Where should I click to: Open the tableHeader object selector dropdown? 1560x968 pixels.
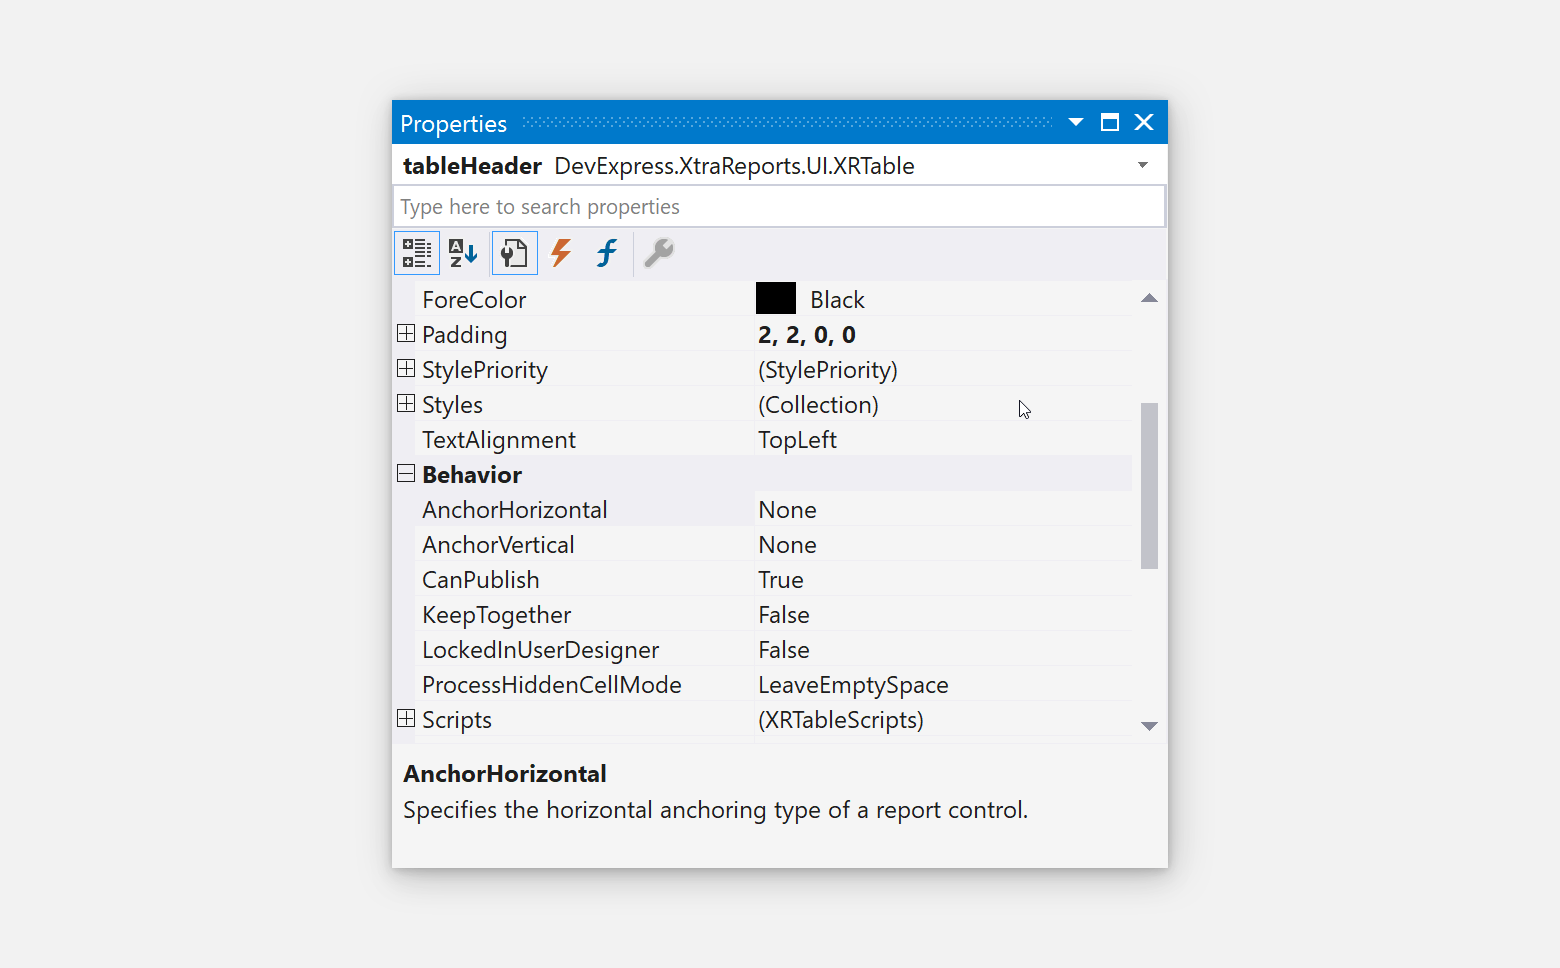tap(1143, 165)
